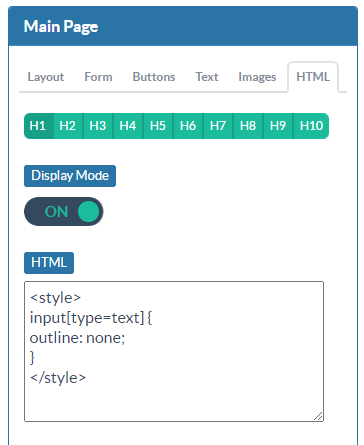Pick the H4 button
364x445 pixels.
coord(128,126)
